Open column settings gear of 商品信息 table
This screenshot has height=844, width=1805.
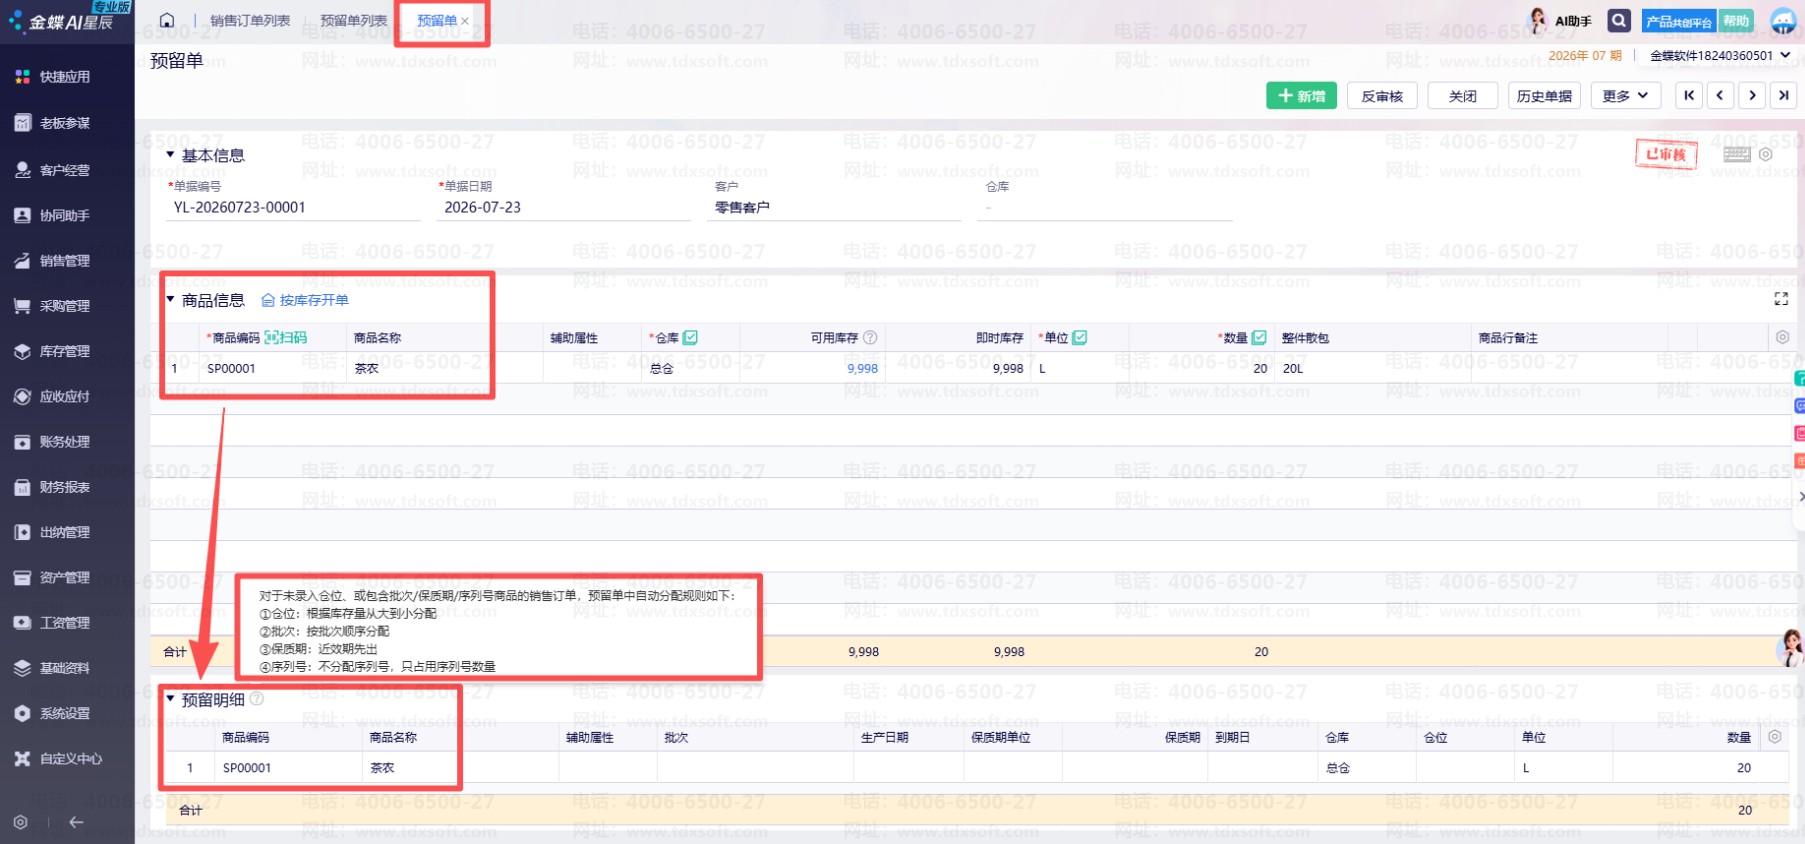click(x=1782, y=338)
